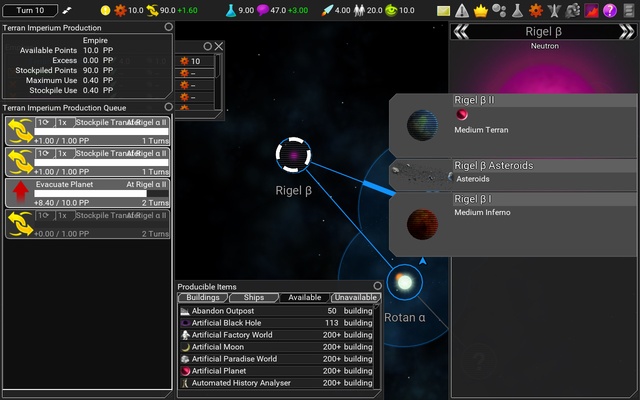640x400 pixels.
Task: Click the Rigel β I inferno planet image
Action: point(422,224)
